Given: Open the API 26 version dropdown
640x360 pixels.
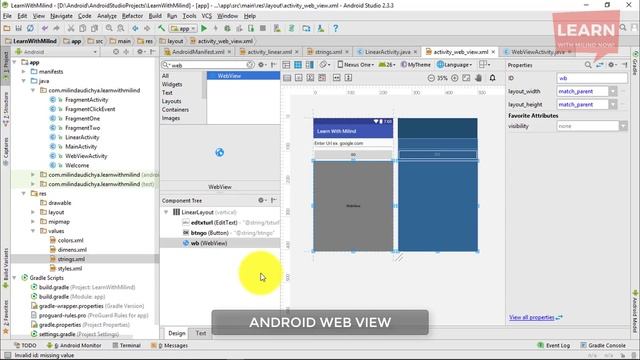Looking at the screenshot, I should pyautogui.click(x=387, y=65).
